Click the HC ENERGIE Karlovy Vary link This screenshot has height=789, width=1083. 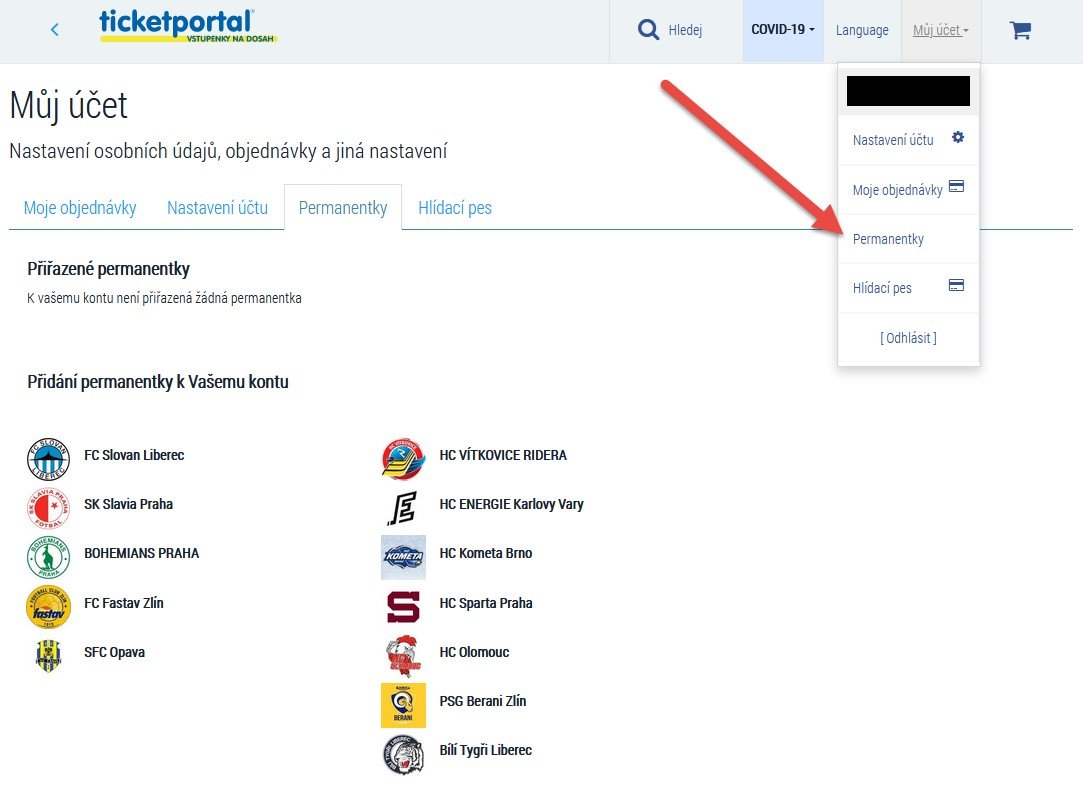[x=511, y=504]
